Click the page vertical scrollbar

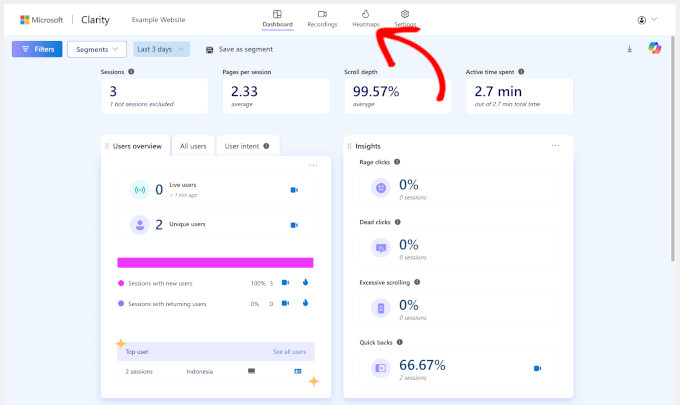(x=674, y=150)
